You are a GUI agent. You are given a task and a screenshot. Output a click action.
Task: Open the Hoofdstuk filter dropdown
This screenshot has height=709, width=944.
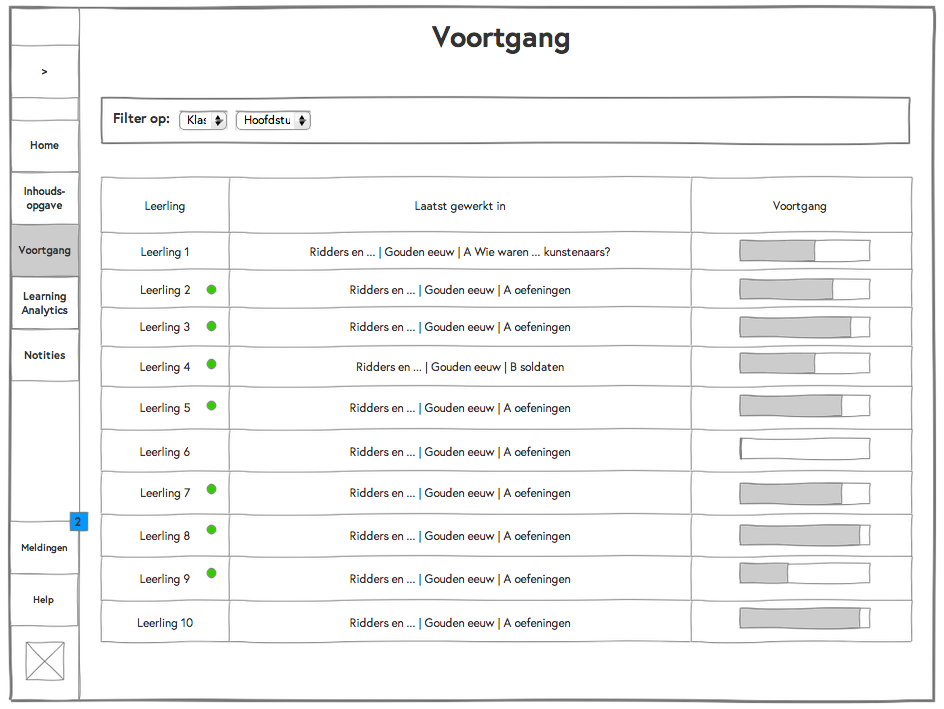coord(273,120)
